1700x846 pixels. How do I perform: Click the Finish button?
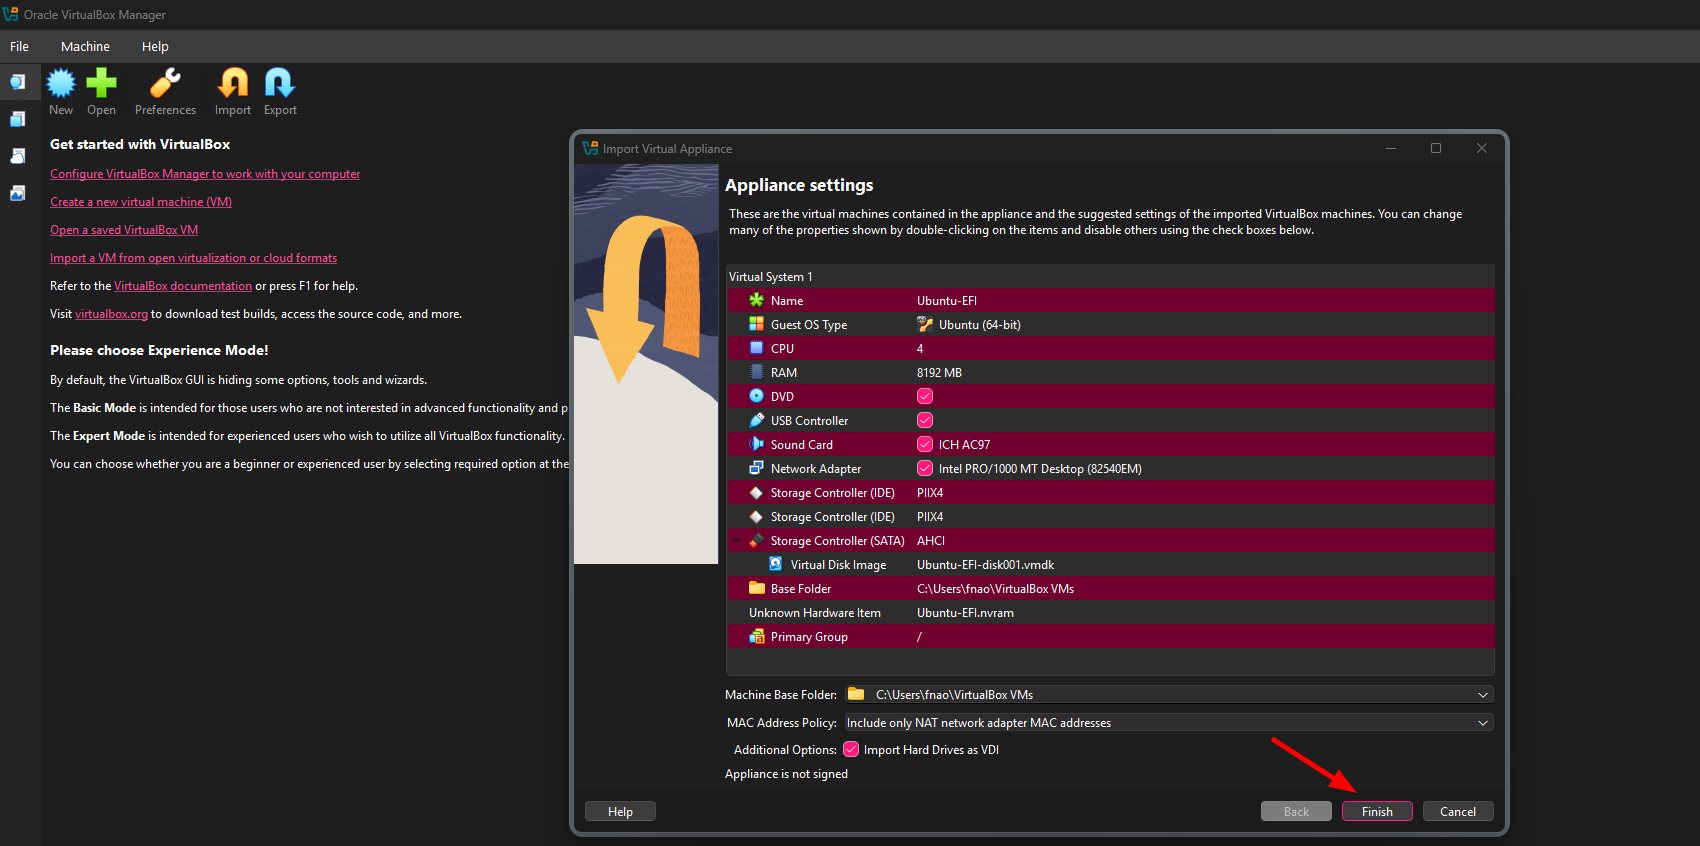coord(1377,812)
